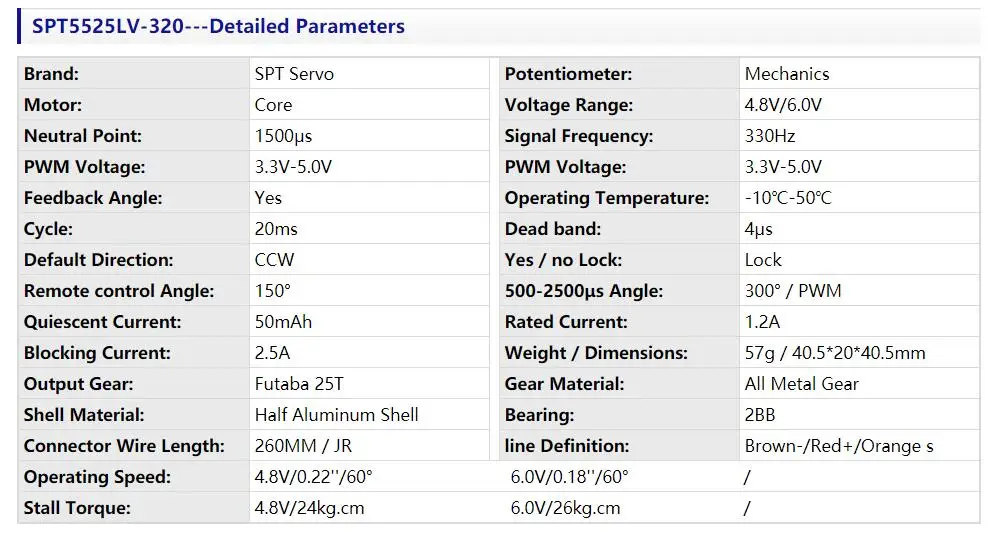Image resolution: width=996 pixels, height=533 pixels.
Task: Select the Signal Frequency value 330Hz
Action: 770,136
